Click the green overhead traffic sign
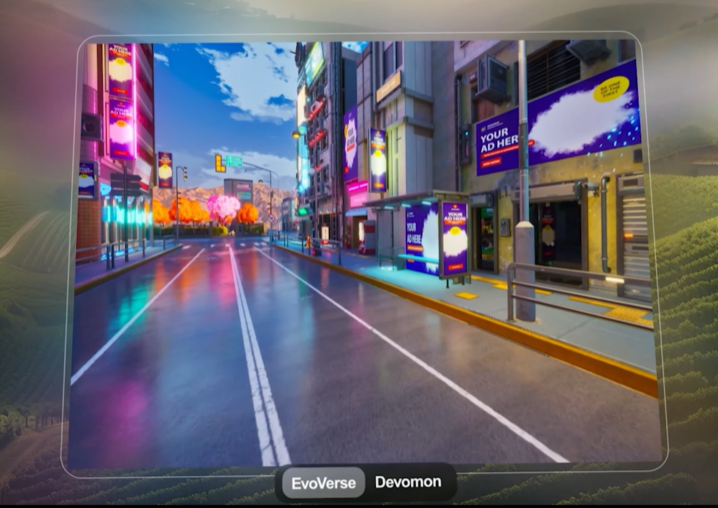This screenshot has height=508, width=718. [x=233, y=160]
